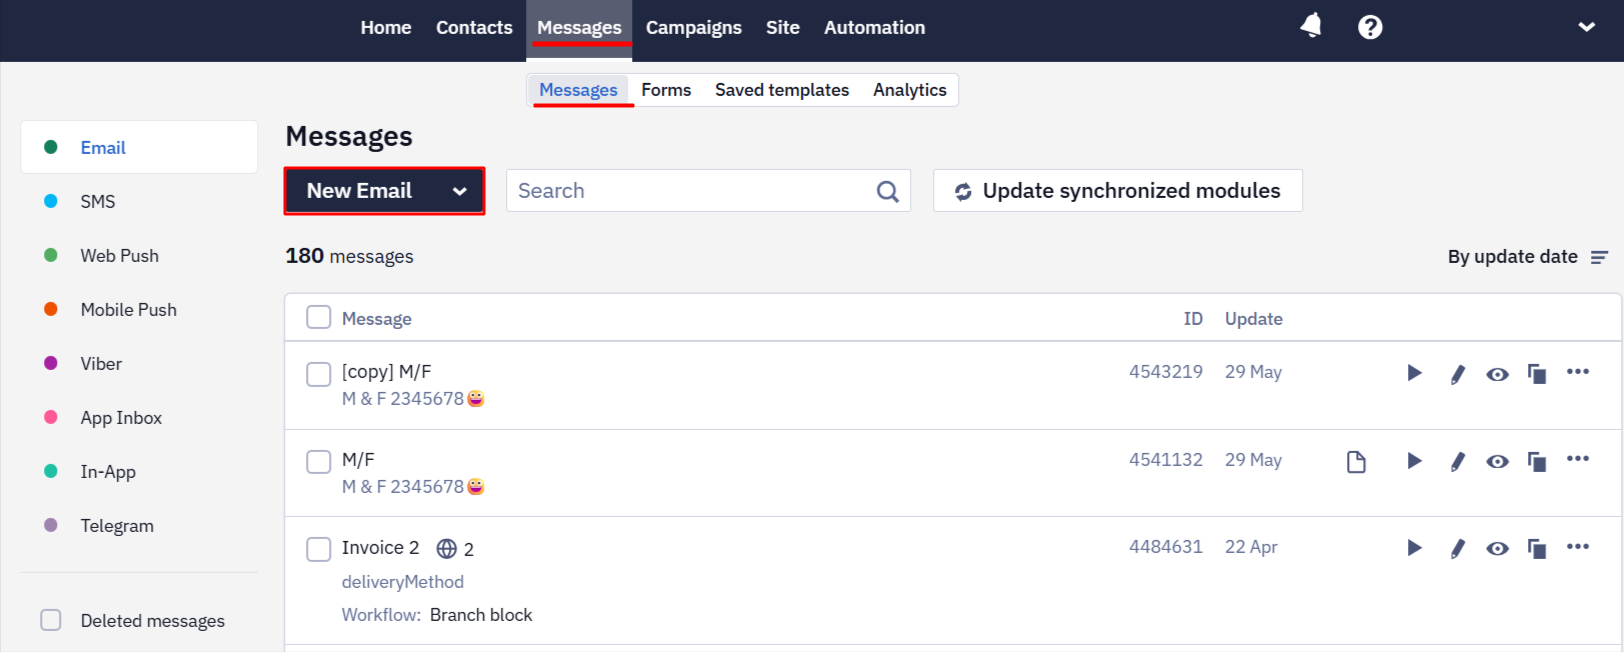
Task: Open the help question mark icon
Action: coord(1370,27)
